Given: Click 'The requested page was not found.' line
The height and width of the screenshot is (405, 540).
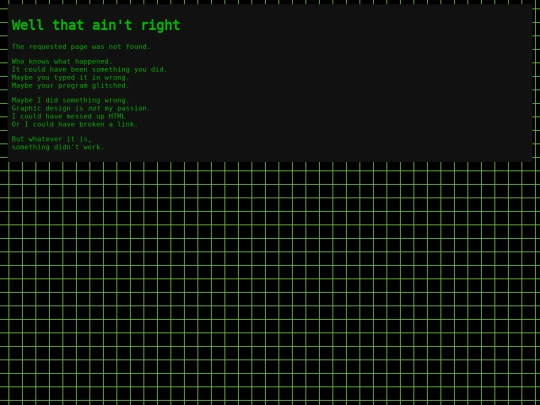Looking at the screenshot, I should click(x=81, y=46).
